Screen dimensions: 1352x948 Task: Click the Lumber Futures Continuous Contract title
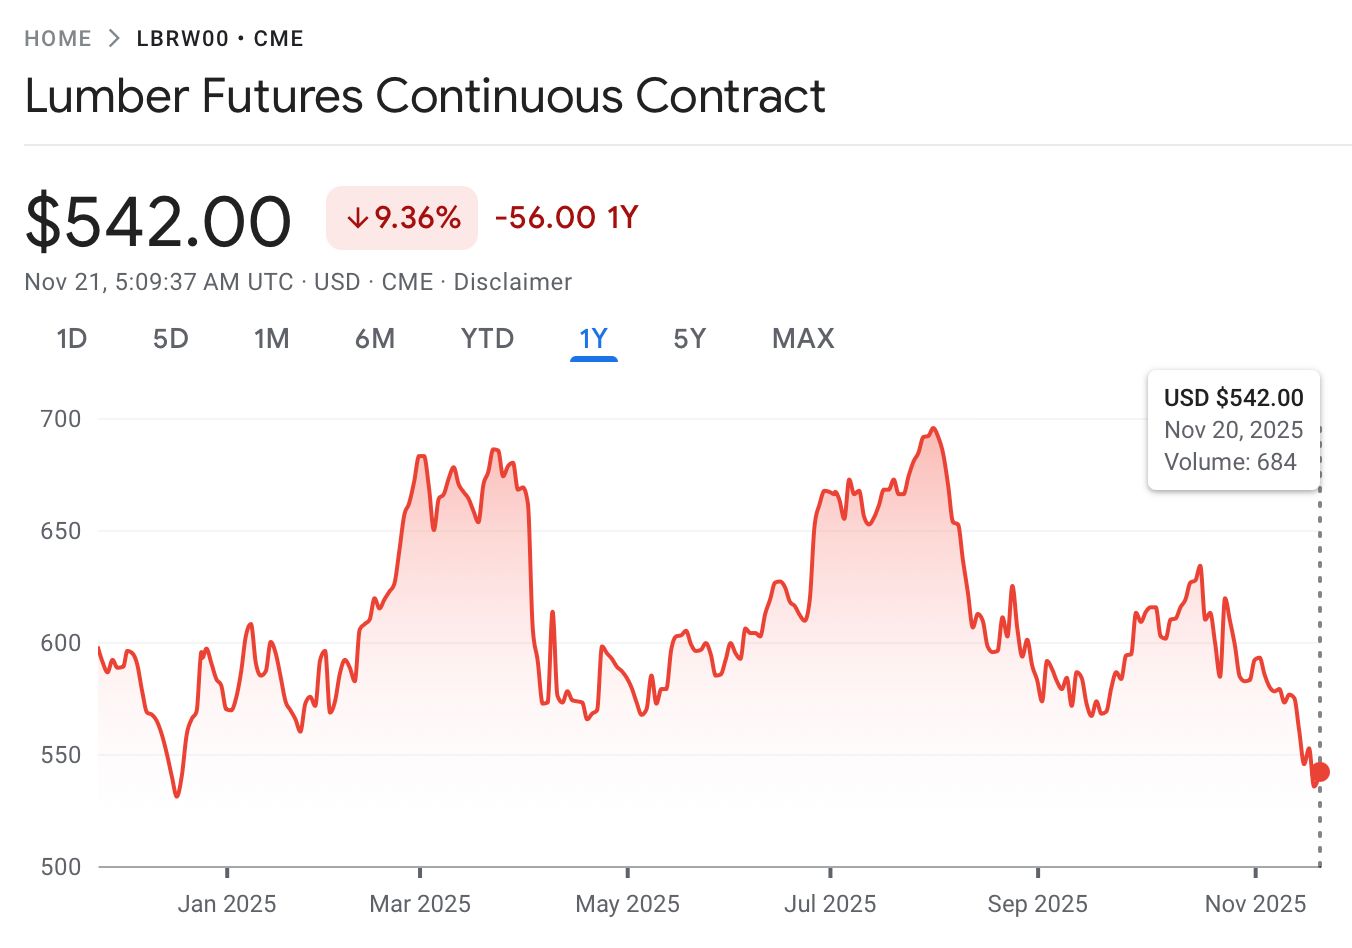coord(425,96)
